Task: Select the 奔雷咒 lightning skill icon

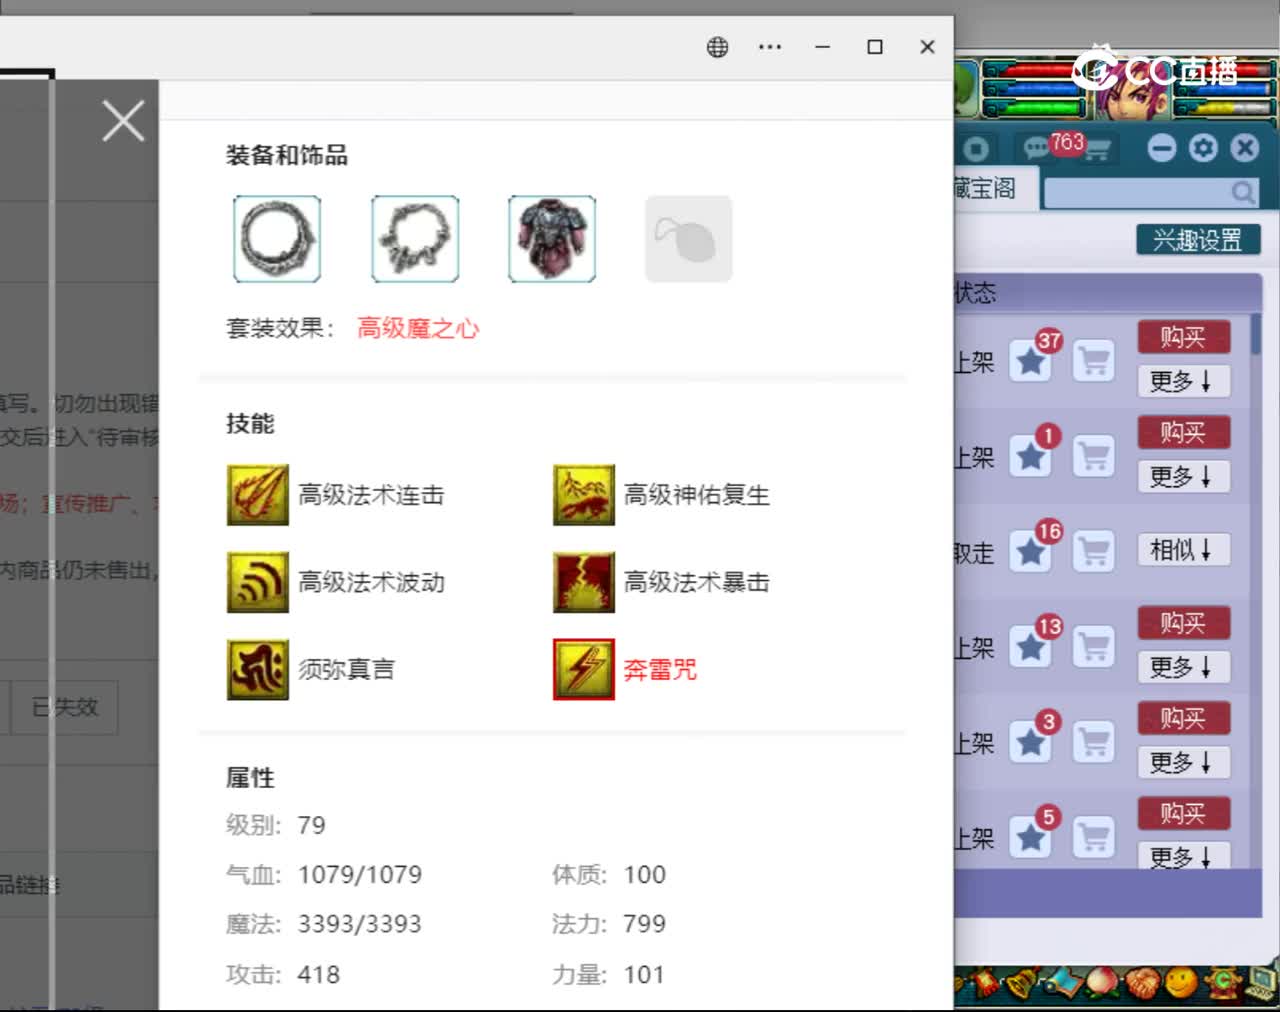Action: [584, 669]
